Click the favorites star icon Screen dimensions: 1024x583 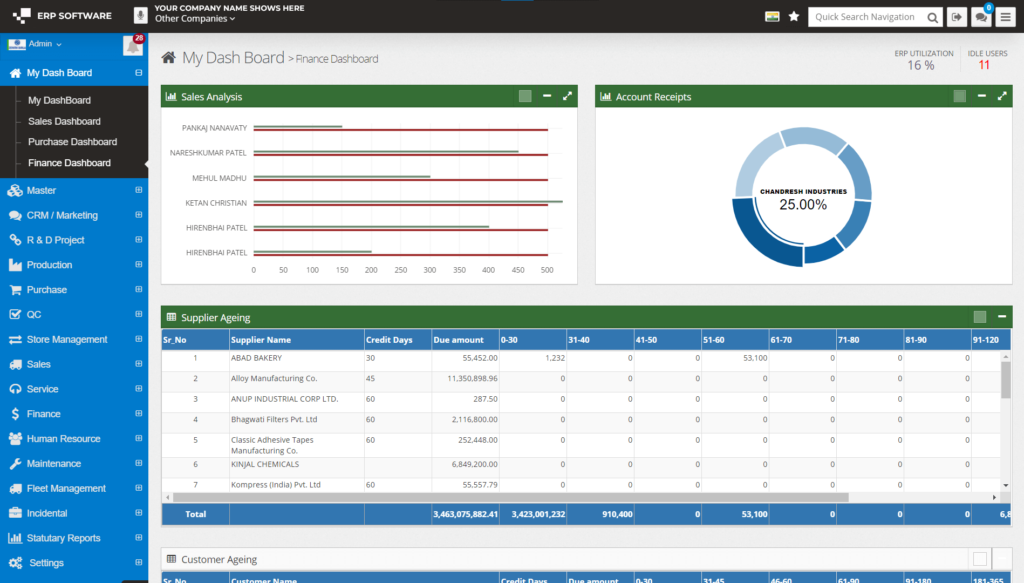[x=794, y=17]
